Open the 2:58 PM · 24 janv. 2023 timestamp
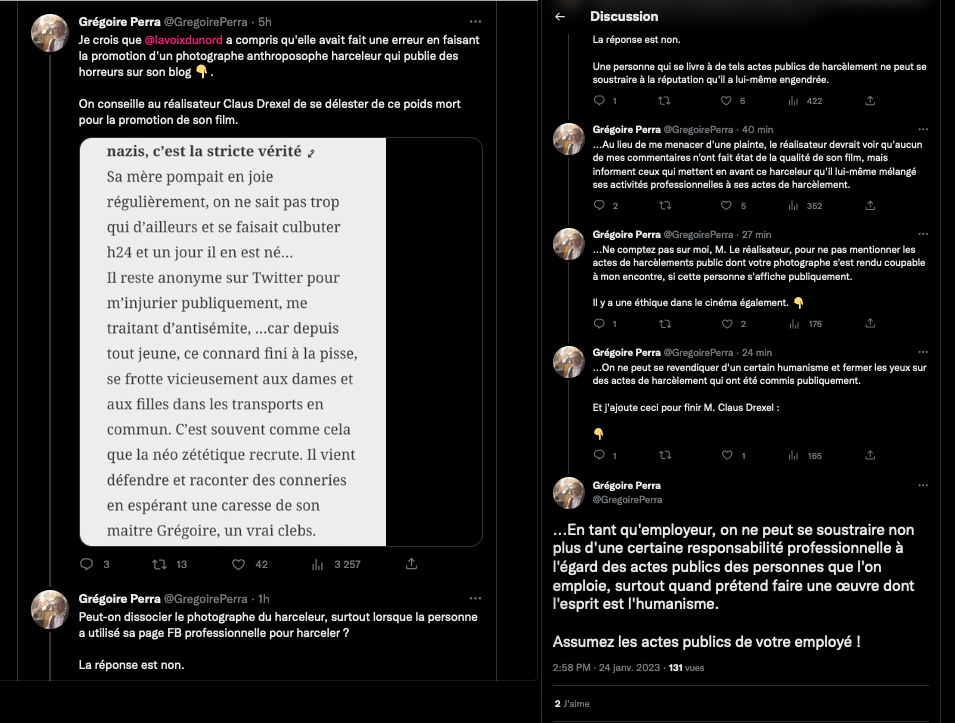955x723 pixels. click(605, 667)
